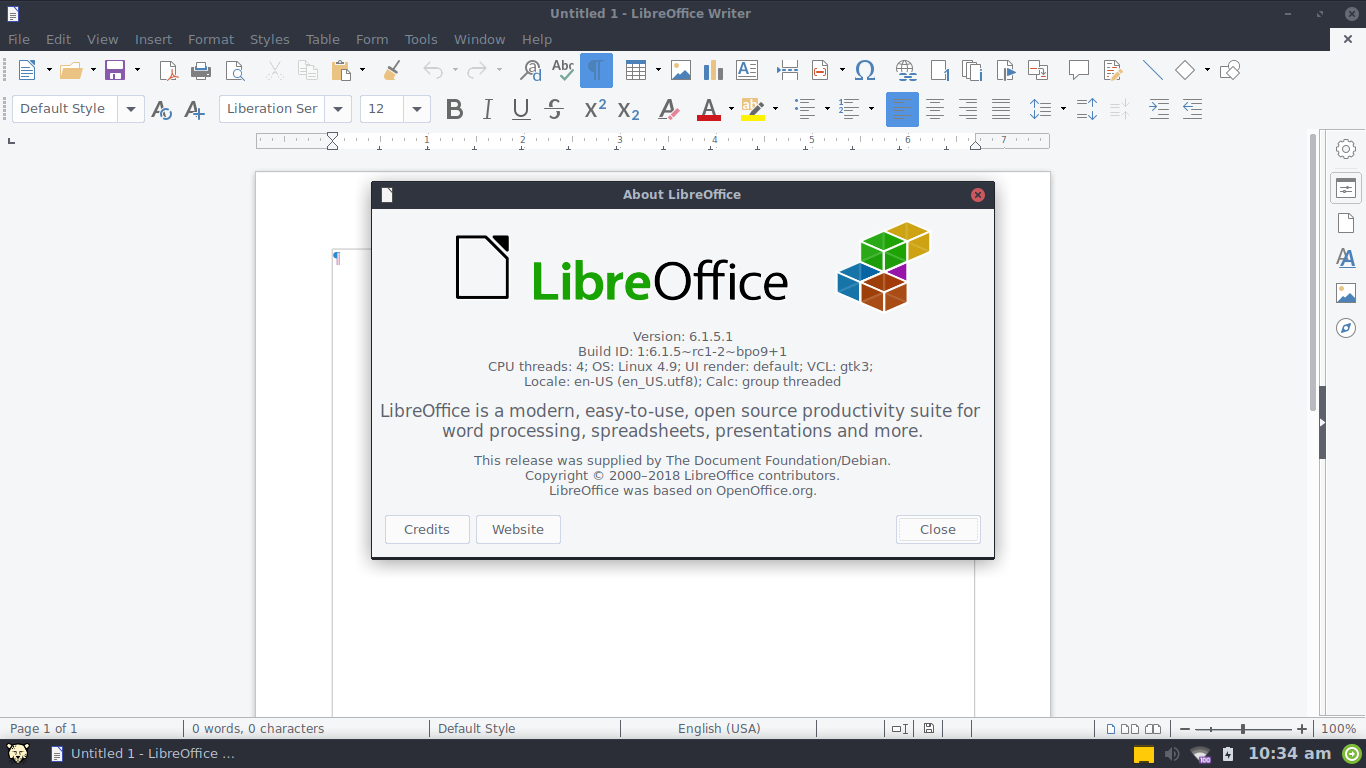The width and height of the screenshot is (1366, 768).
Task: Expand the font name dropdown arrow
Action: 338,109
